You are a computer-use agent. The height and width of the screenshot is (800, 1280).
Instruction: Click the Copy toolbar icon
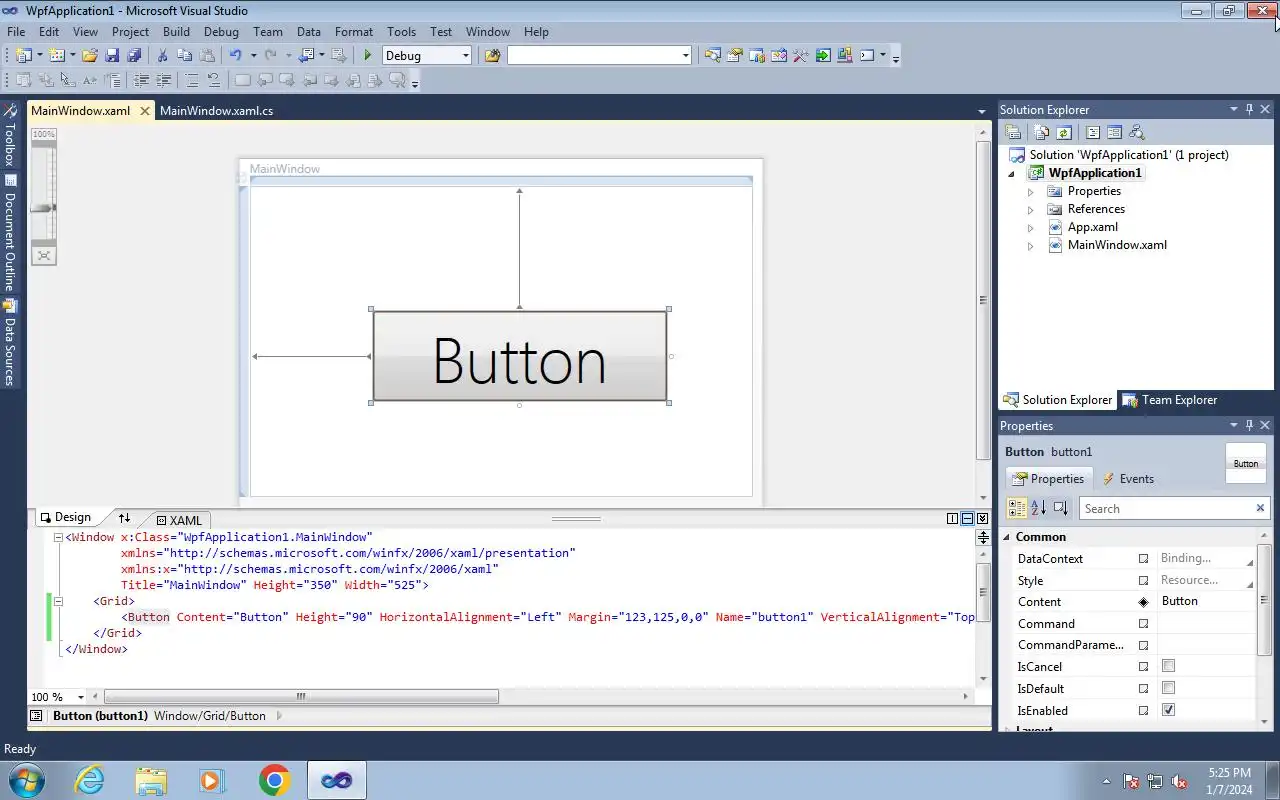[x=184, y=56]
